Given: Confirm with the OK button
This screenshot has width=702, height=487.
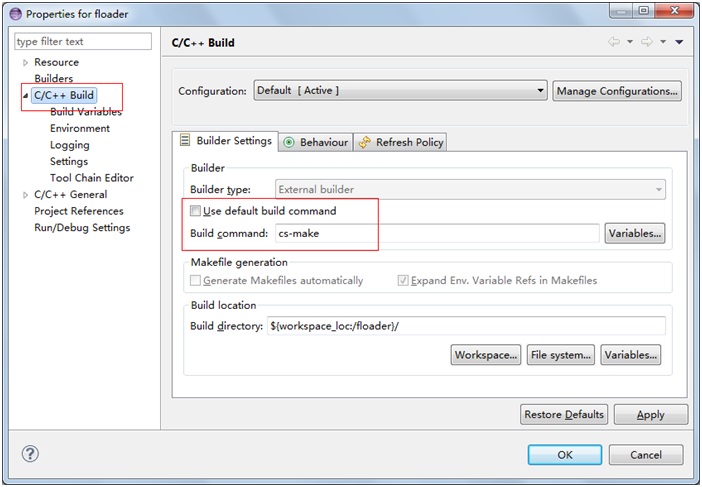Looking at the screenshot, I should [565, 455].
